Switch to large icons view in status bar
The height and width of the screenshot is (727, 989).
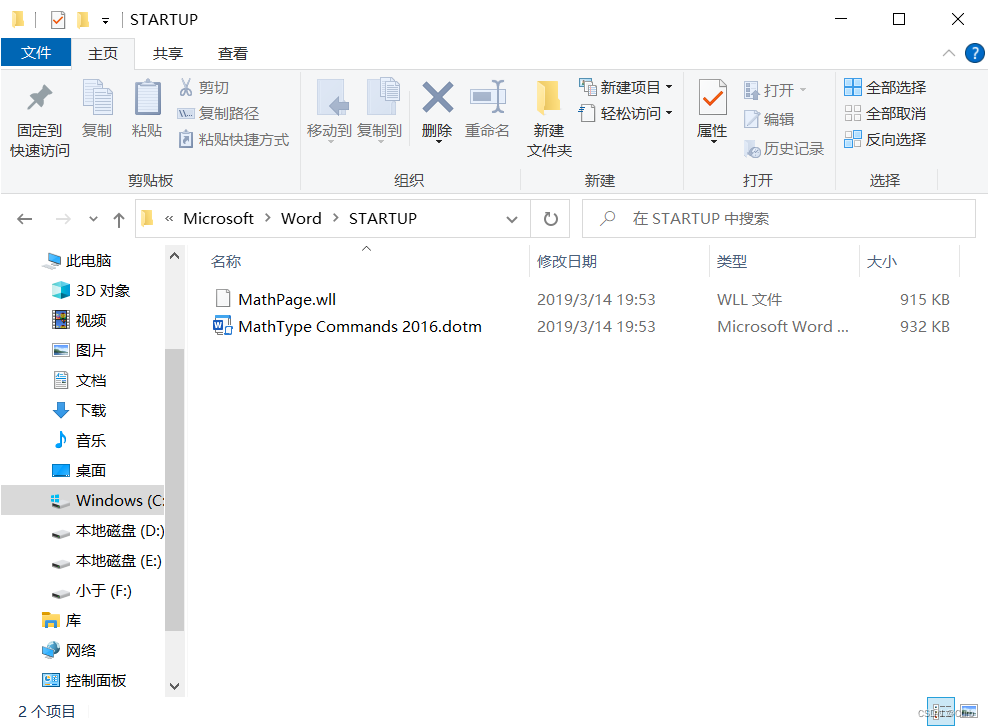(969, 712)
